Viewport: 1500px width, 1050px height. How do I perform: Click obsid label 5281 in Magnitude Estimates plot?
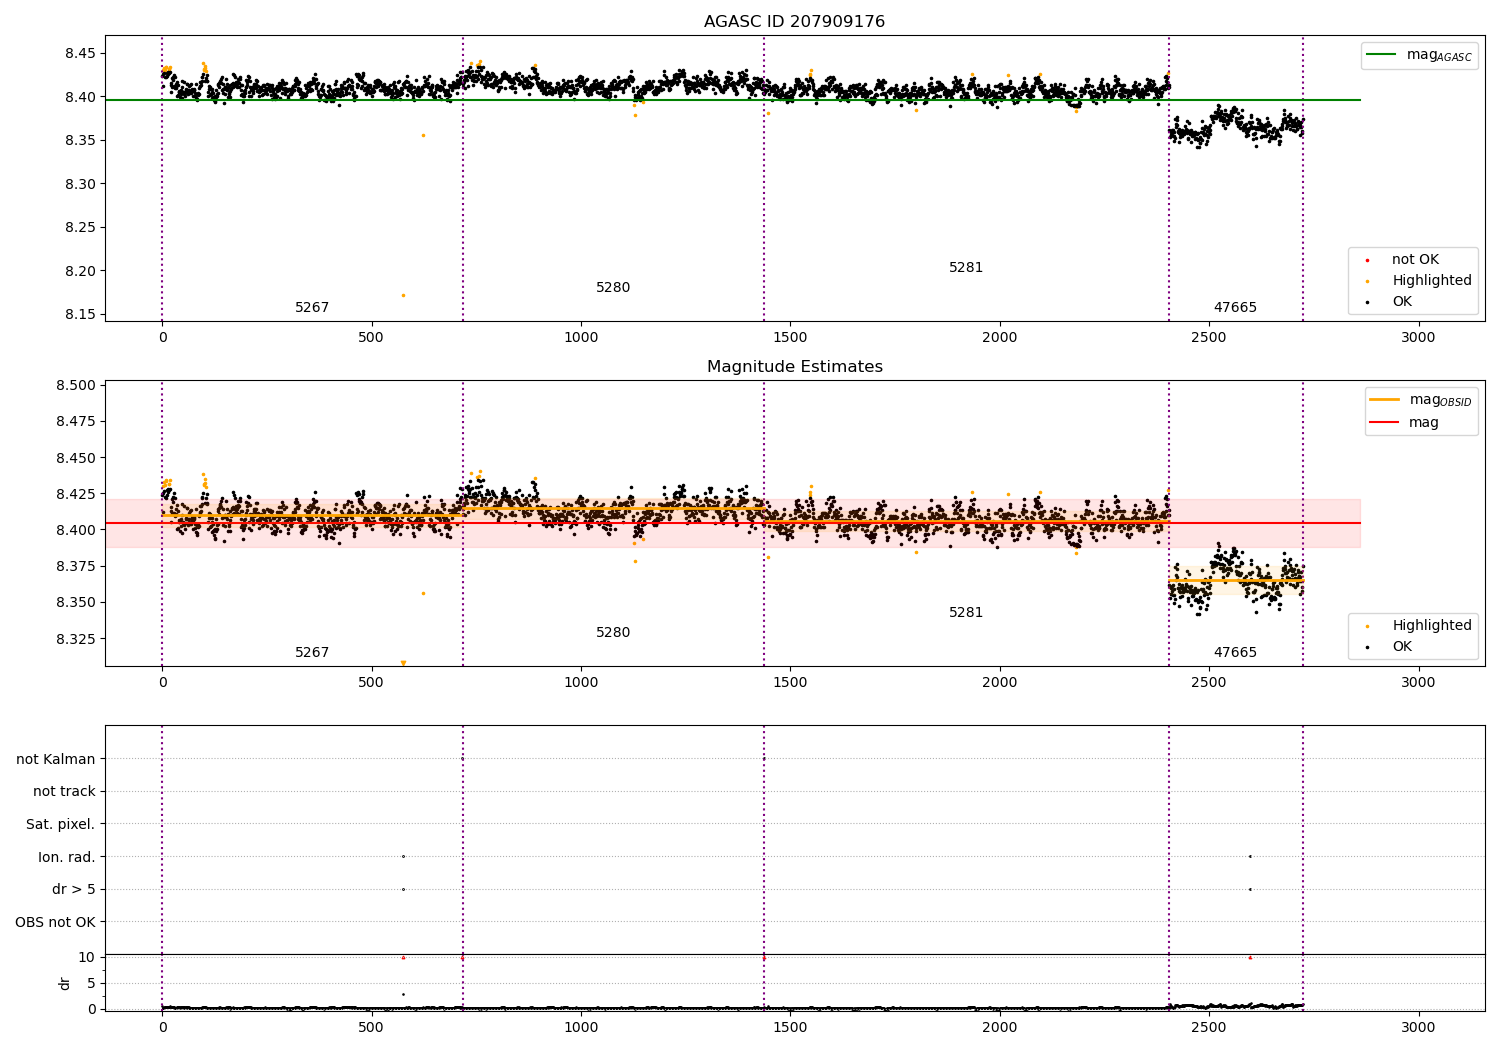pos(966,612)
